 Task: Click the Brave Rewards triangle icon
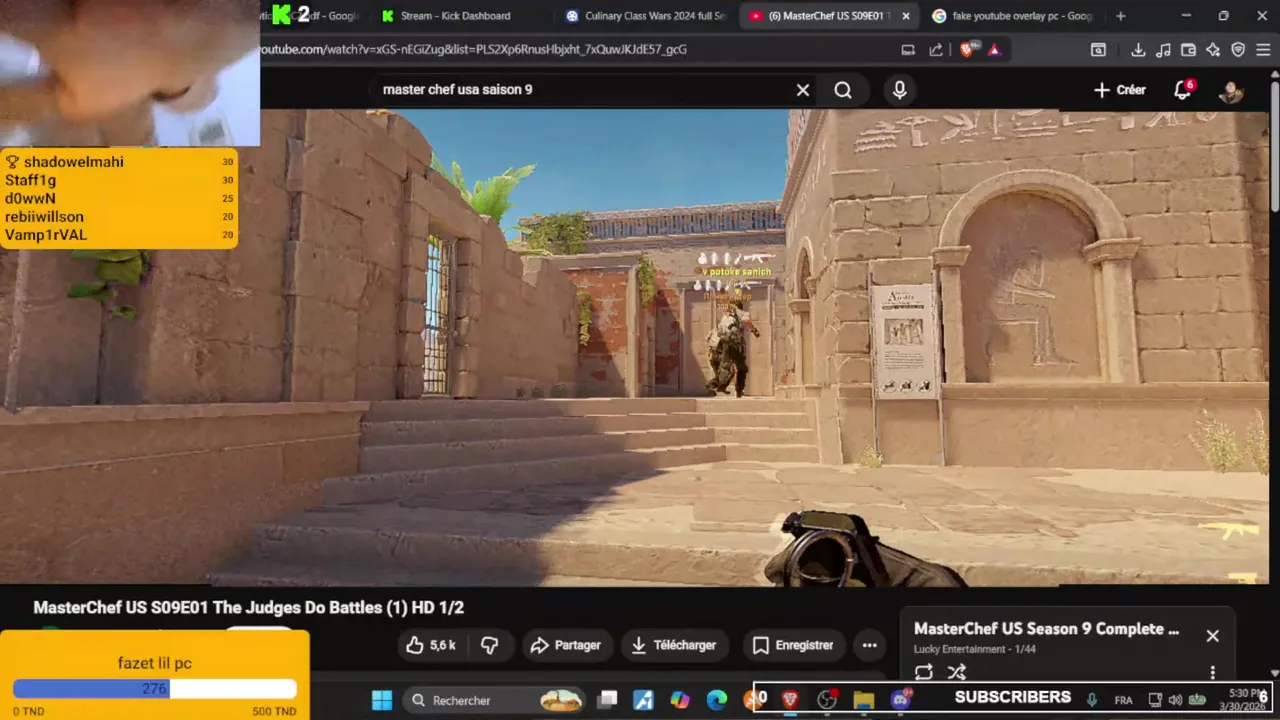[994, 49]
